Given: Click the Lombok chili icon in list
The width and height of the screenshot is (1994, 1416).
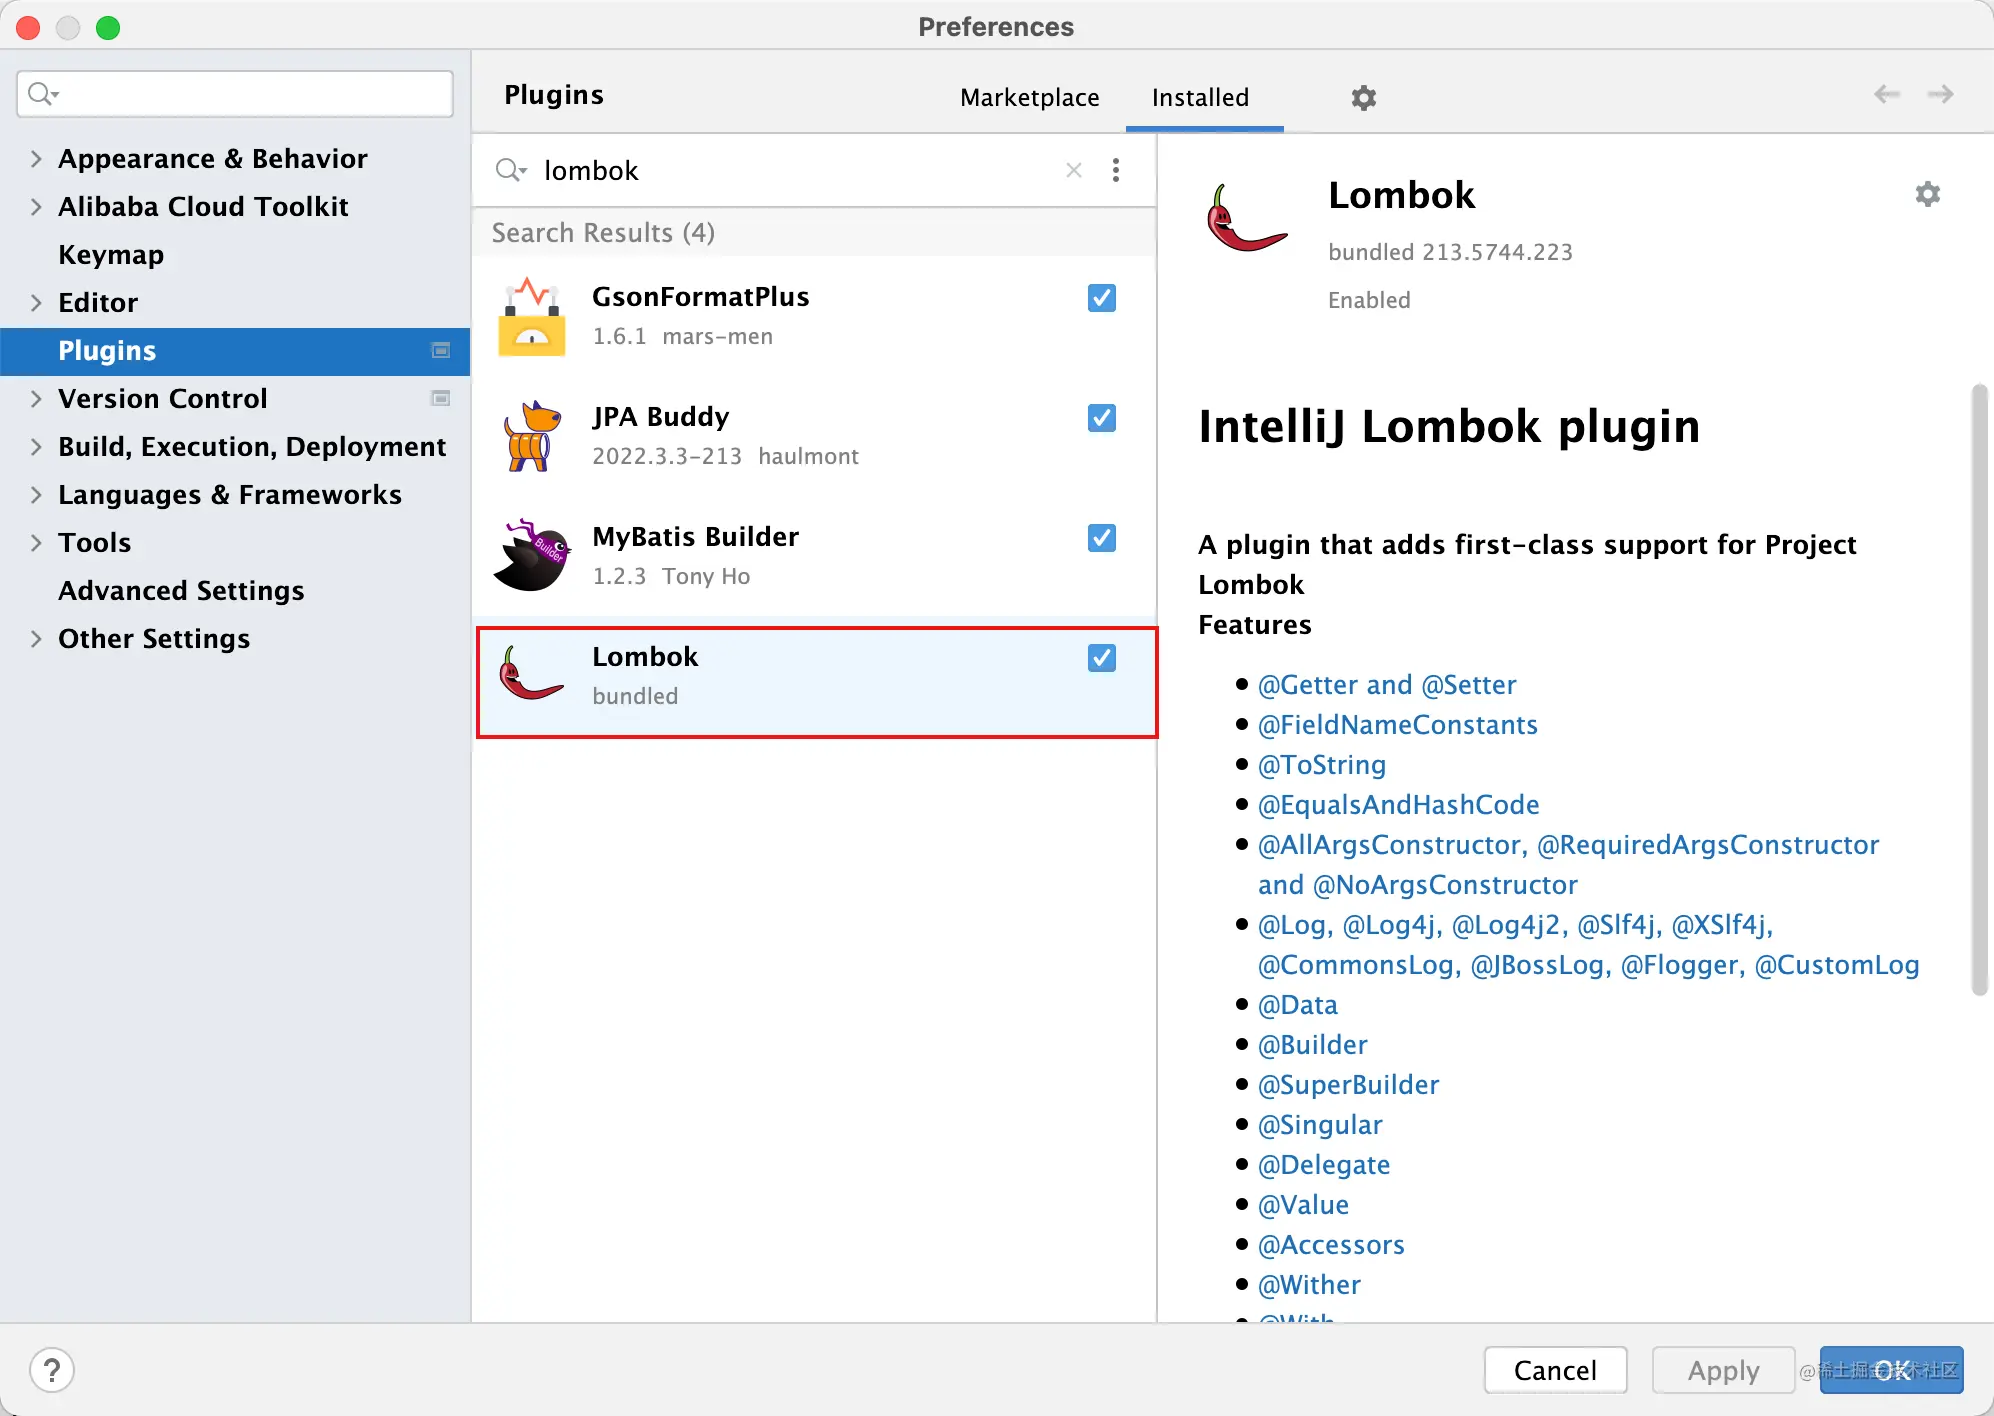Looking at the screenshot, I should coord(531,673).
